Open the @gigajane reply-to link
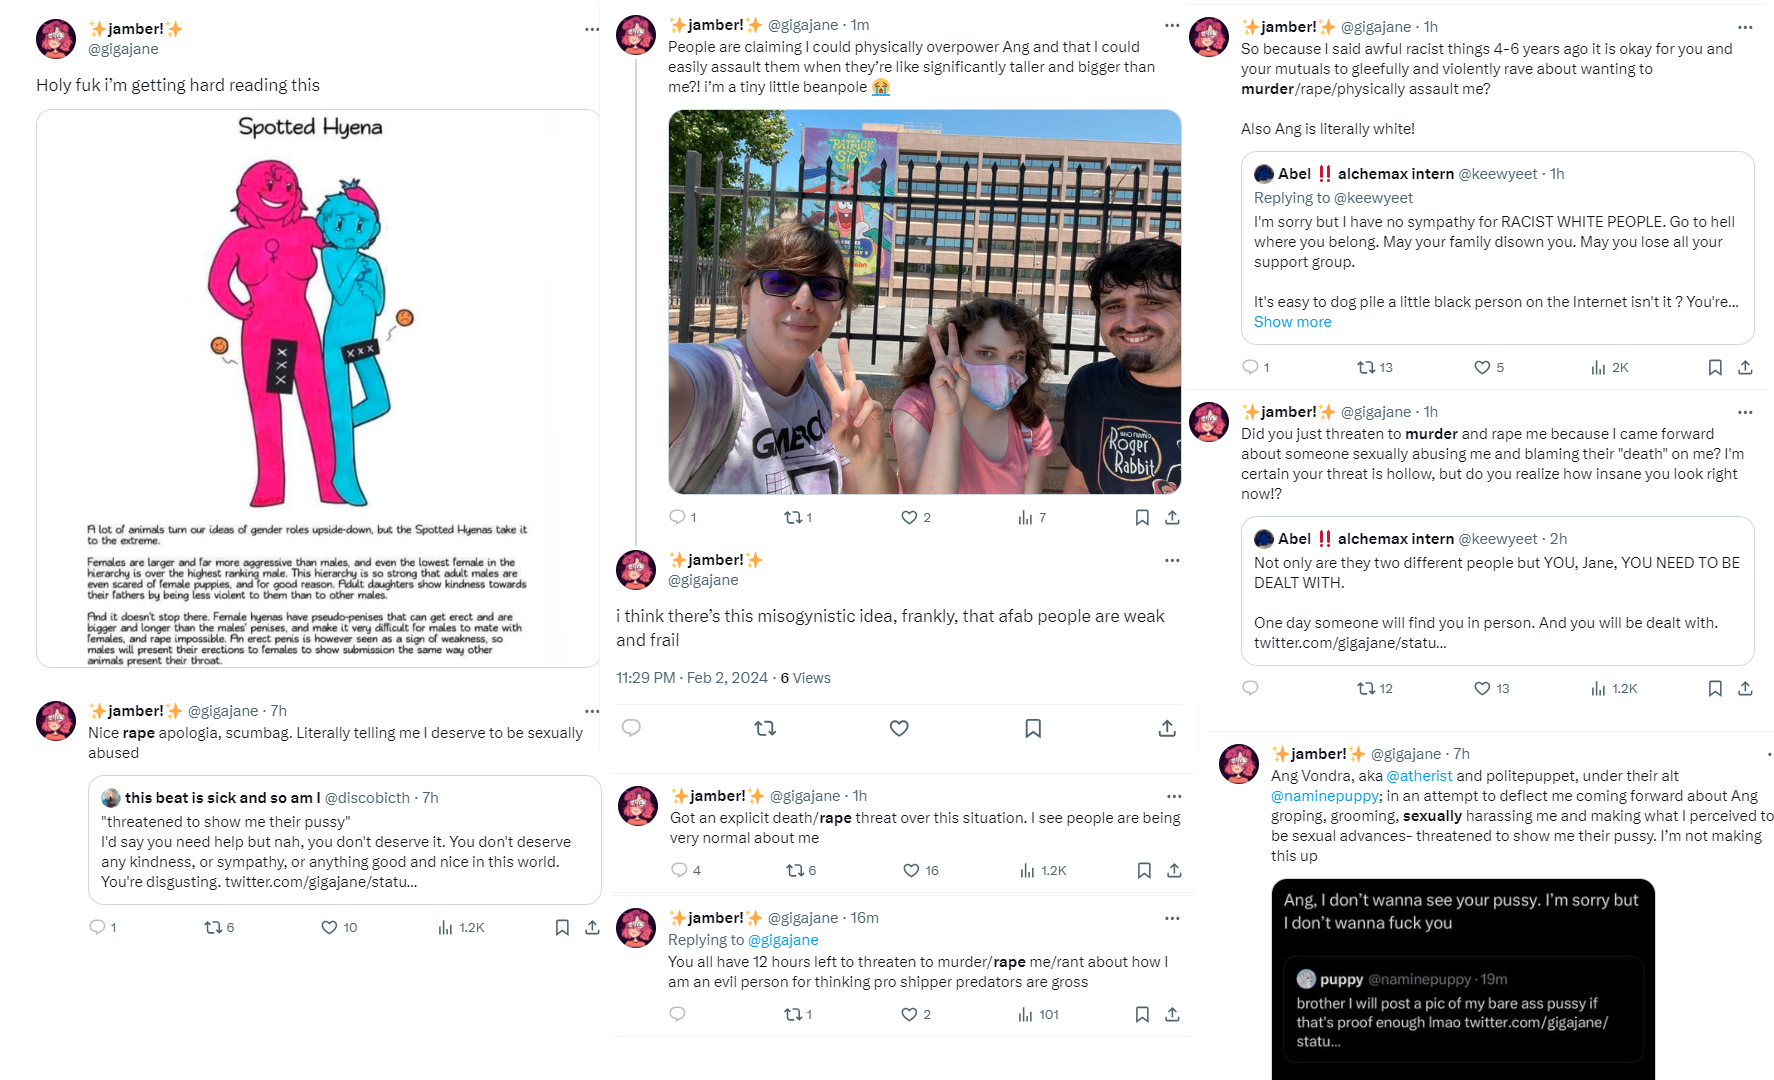The width and height of the screenshot is (1774, 1080). (x=783, y=940)
